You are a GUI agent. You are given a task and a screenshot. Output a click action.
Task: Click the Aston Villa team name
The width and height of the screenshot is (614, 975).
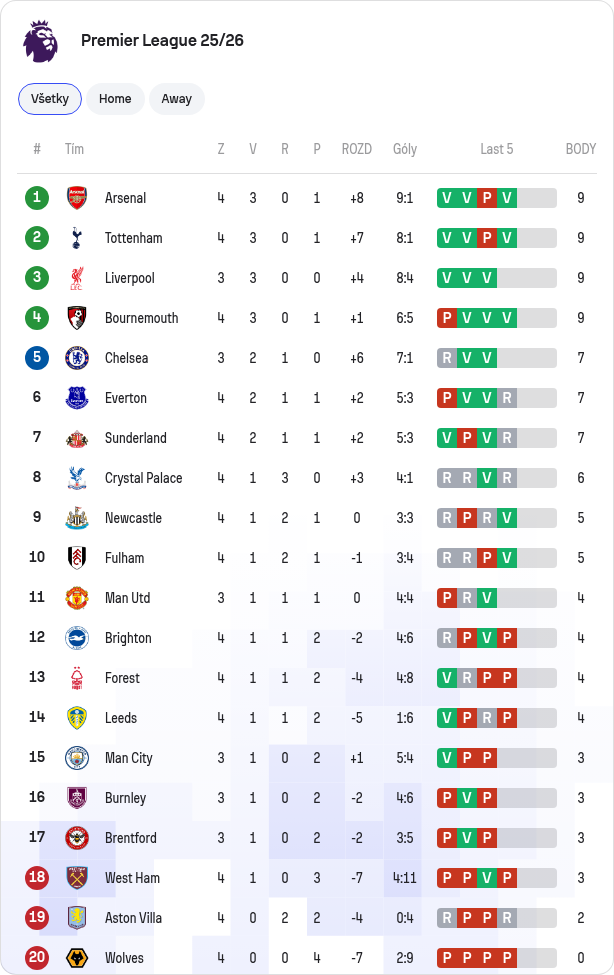[x=133, y=918]
